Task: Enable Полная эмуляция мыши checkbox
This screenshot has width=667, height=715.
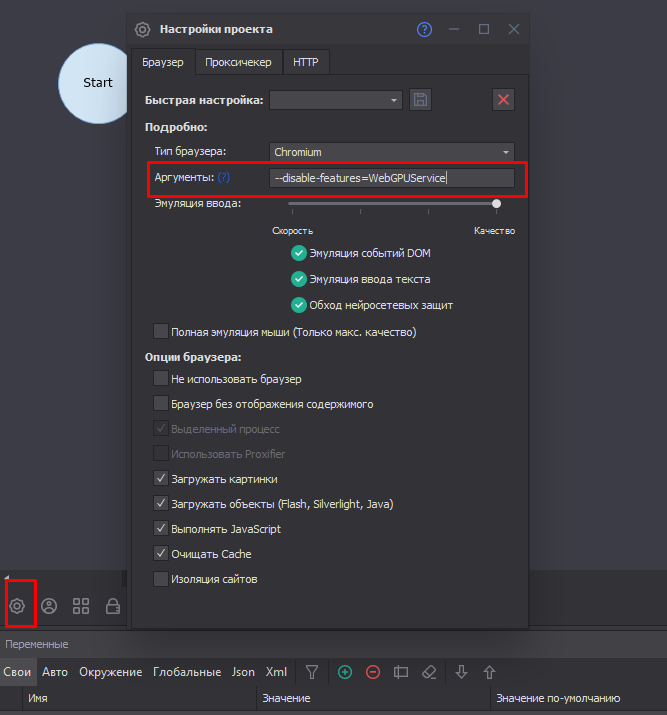Action: [x=160, y=332]
